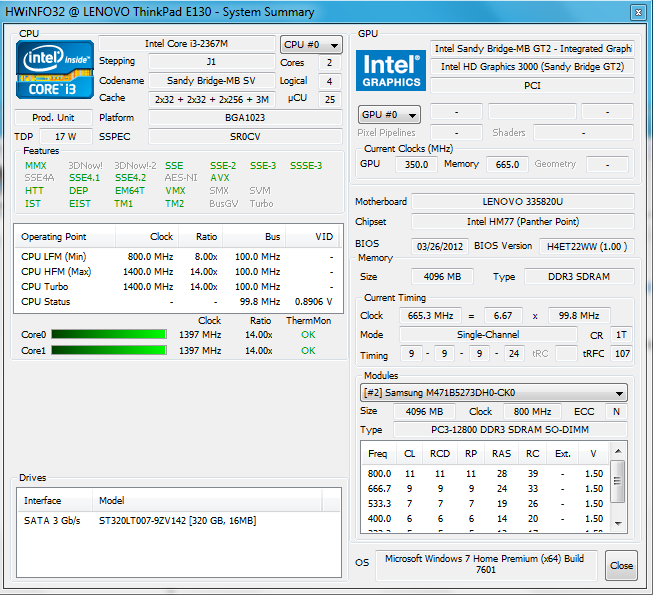This screenshot has width=653, height=595.
Task: Click the GPU memory clock 665.0 value
Action: point(507,164)
